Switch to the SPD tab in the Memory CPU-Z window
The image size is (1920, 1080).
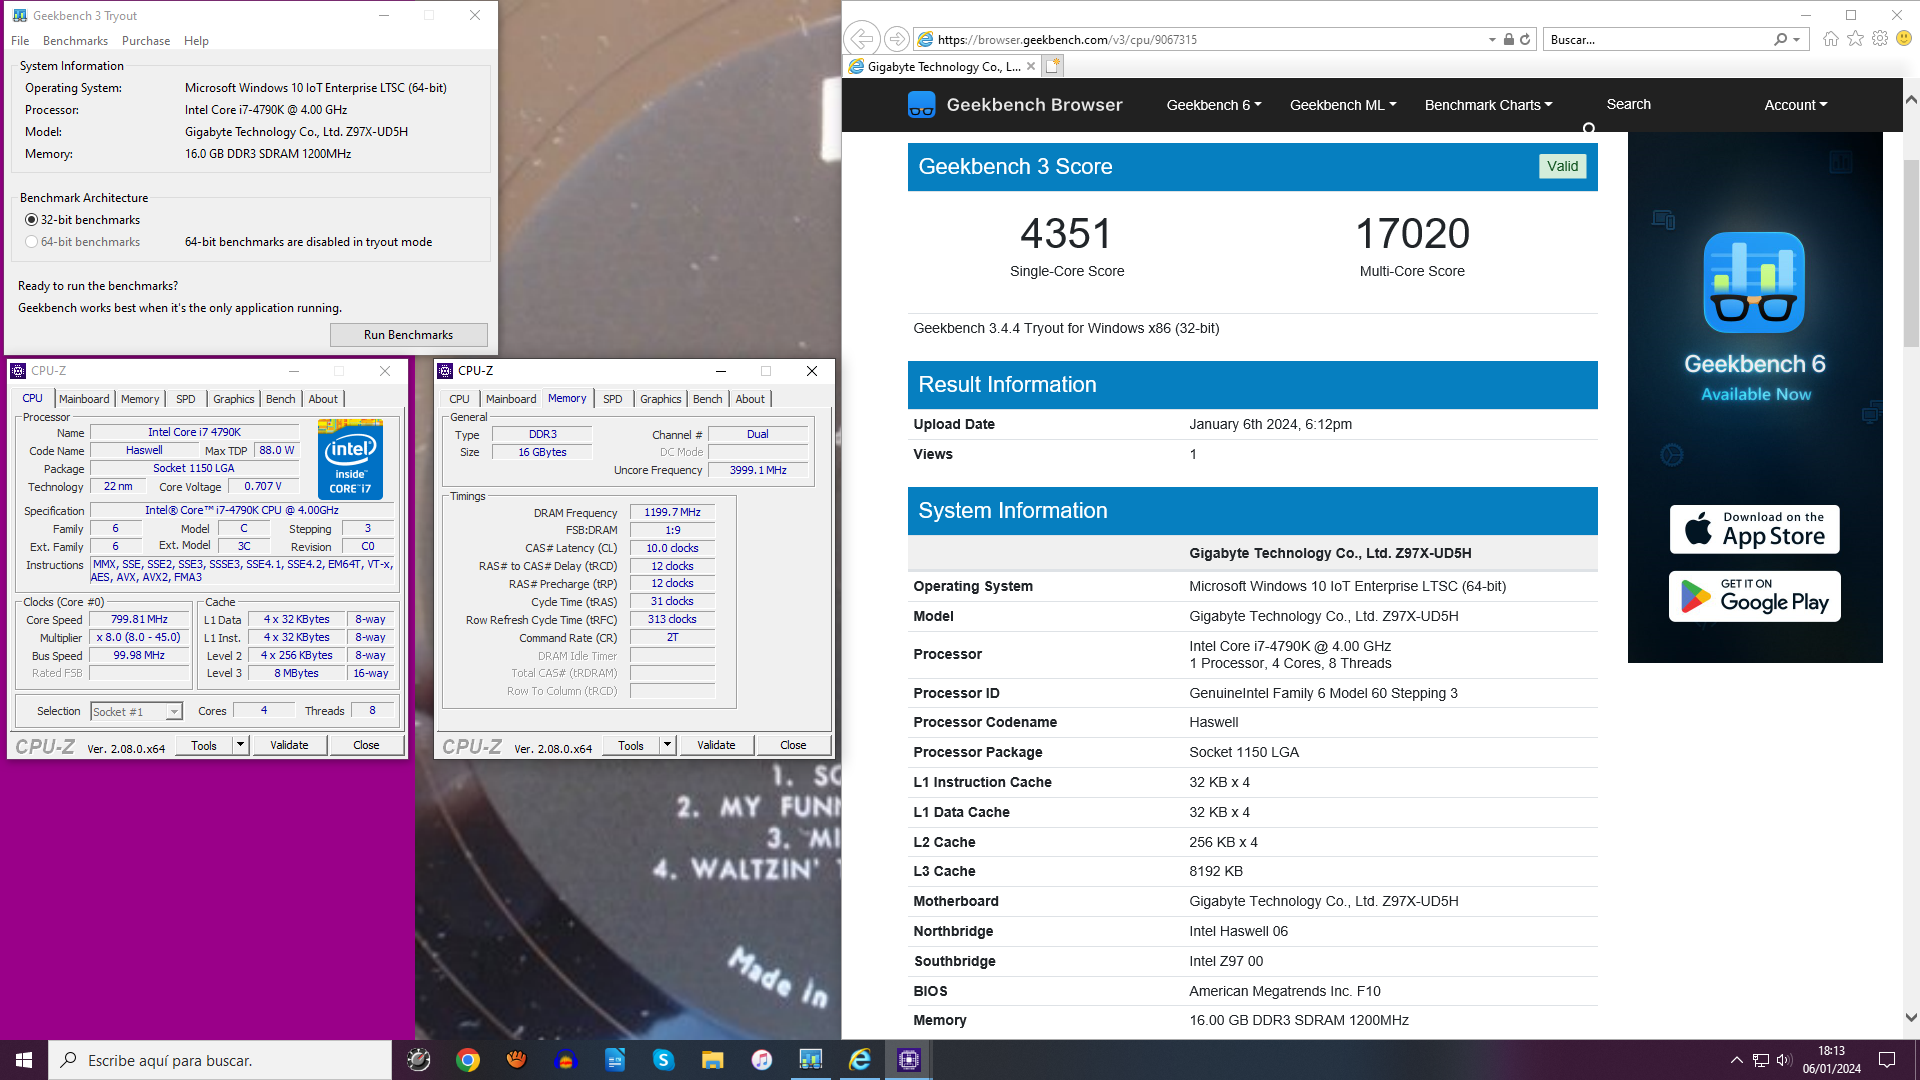(x=612, y=399)
